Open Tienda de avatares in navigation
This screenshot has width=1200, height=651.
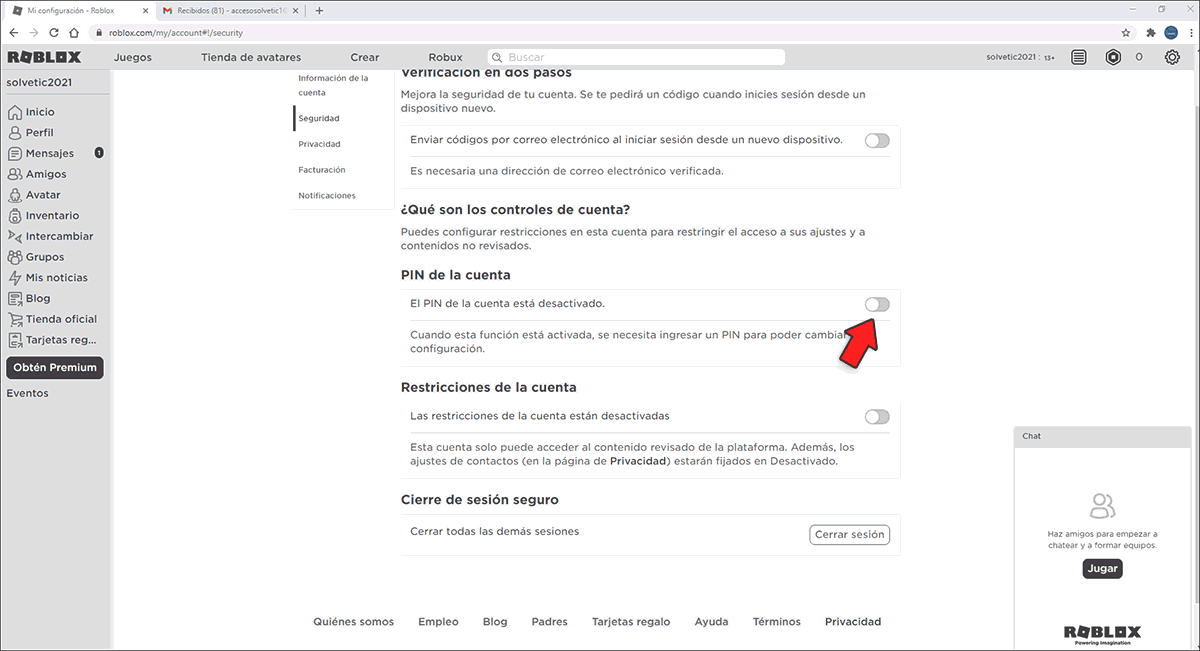251,57
